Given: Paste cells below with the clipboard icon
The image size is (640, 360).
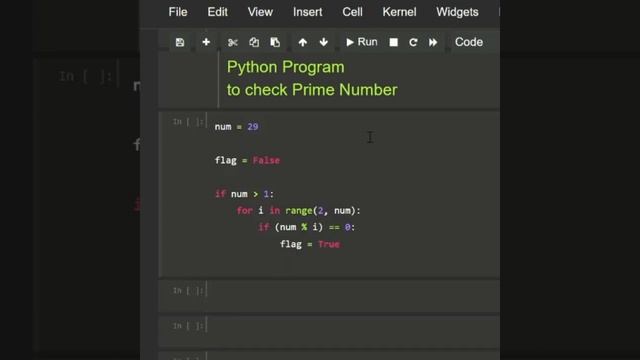Looking at the screenshot, I should [275, 42].
